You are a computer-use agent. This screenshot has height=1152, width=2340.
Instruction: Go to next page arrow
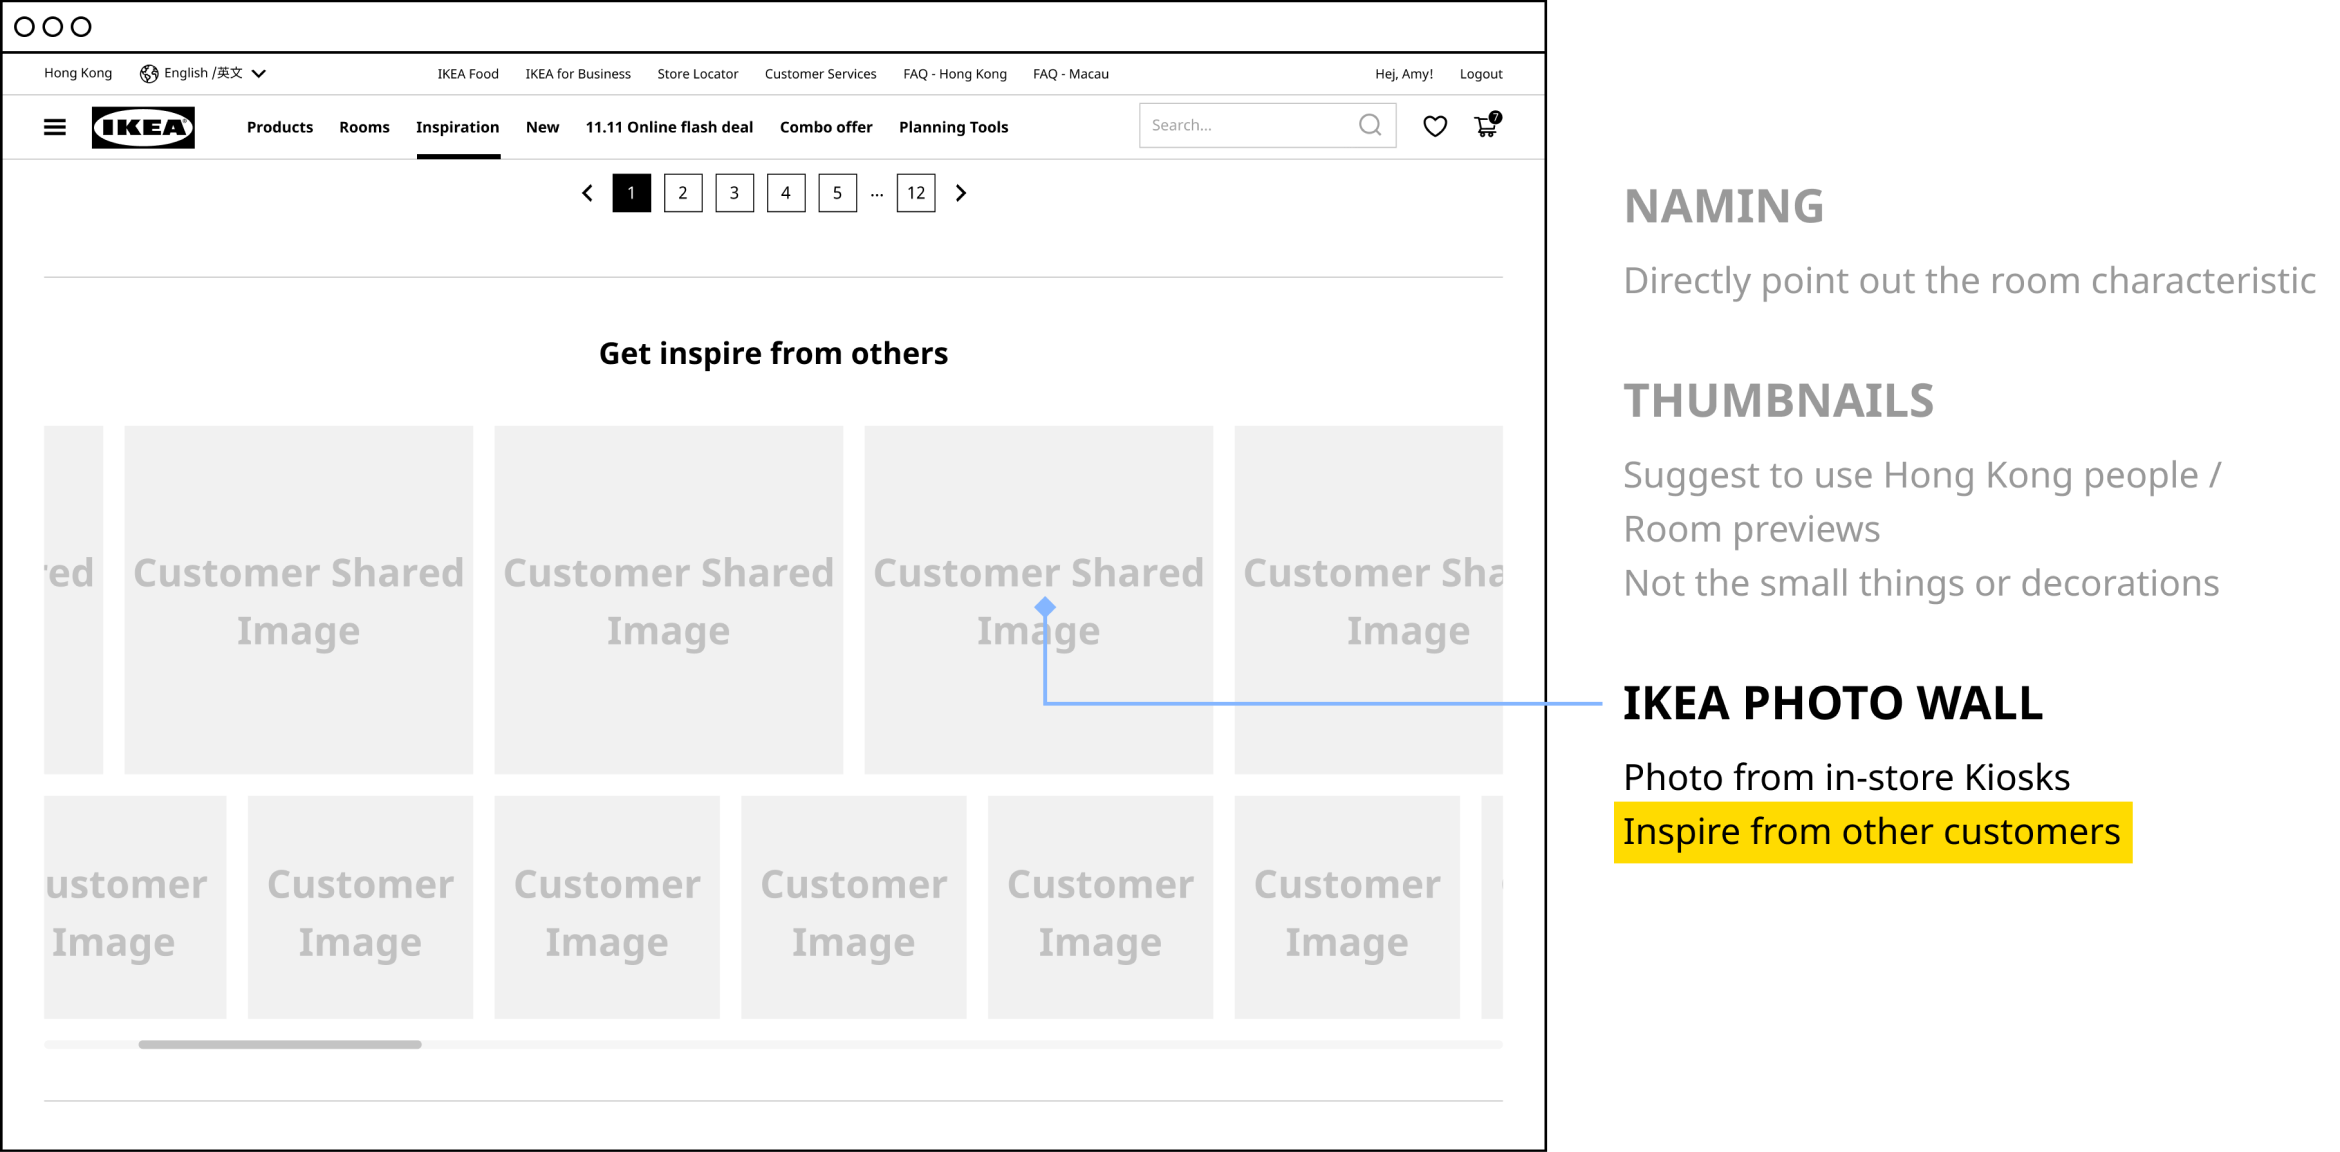click(x=960, y=193)
